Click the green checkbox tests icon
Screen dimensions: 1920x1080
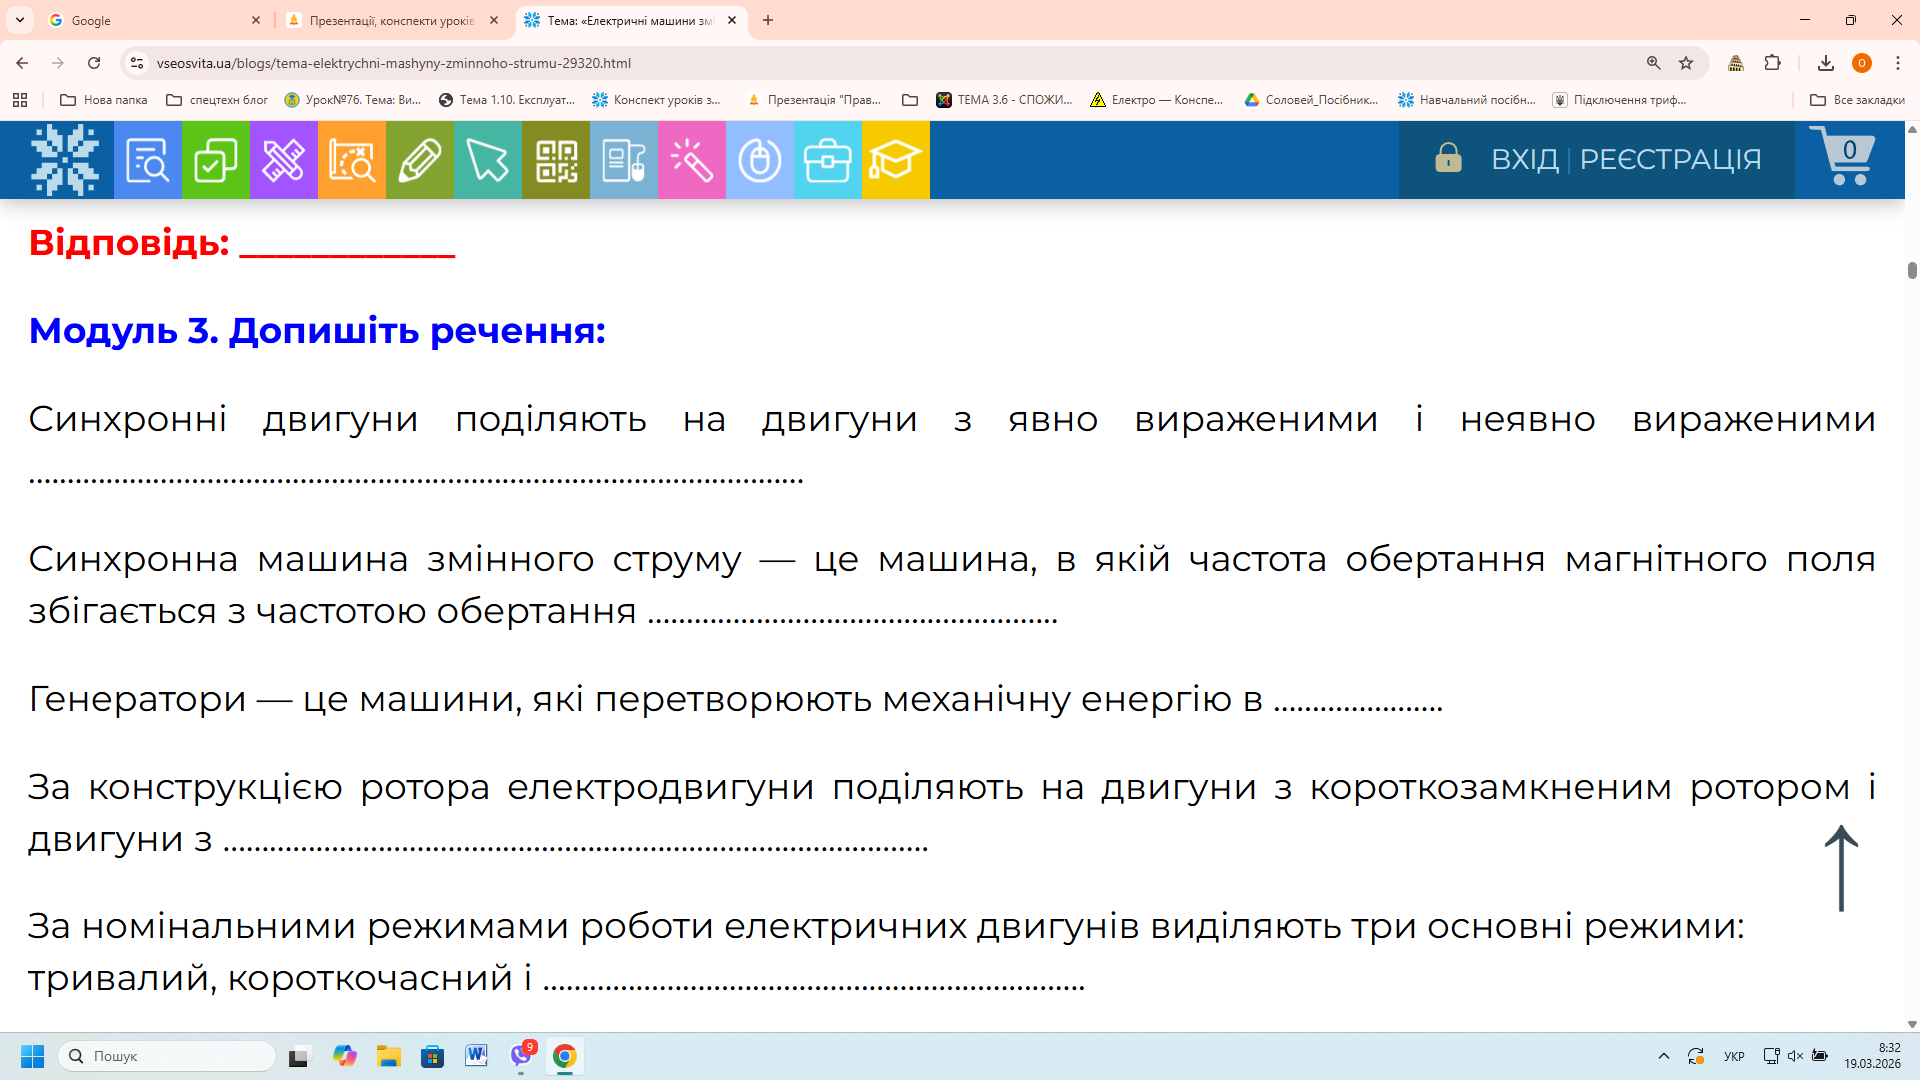[215, 160]
